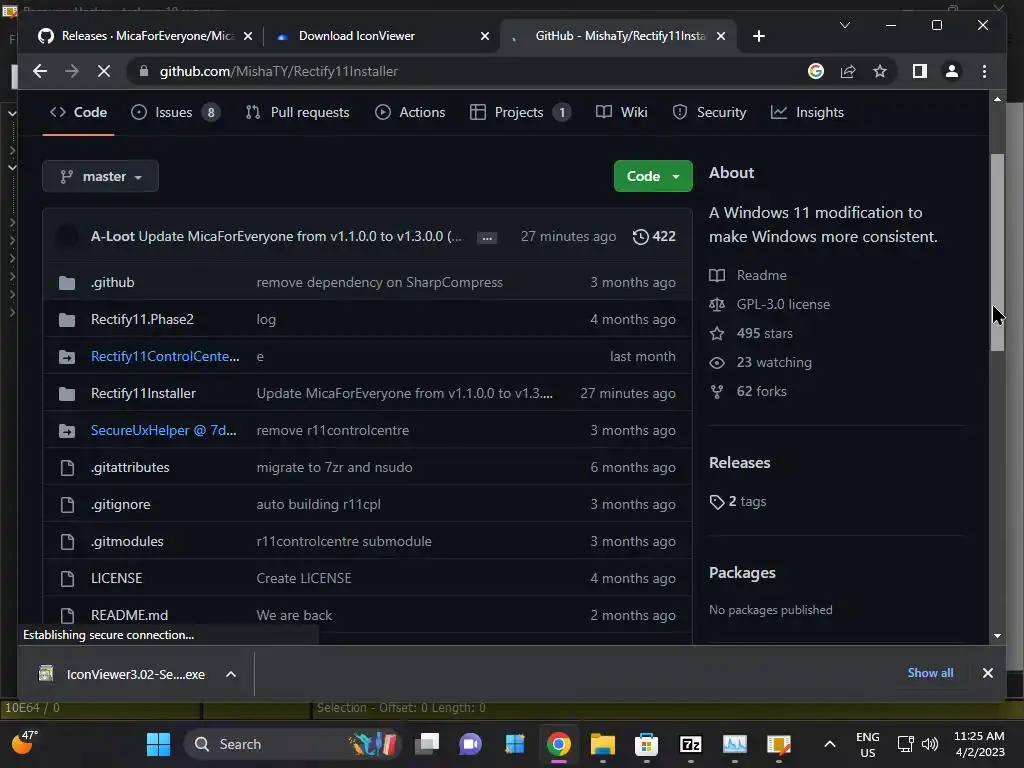Open the Issues tab
Image resolution: width=1024 pixels, height=768 pixels.
(175, 112)
